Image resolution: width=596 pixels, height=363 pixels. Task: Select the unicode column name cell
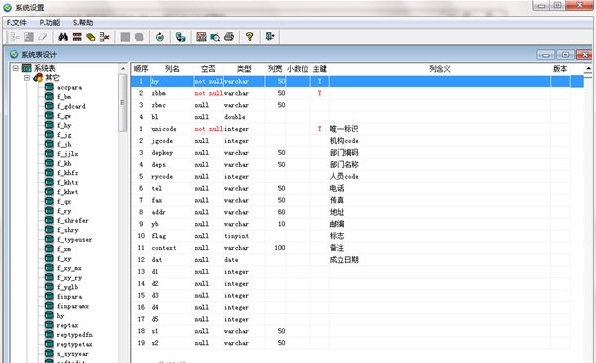coord(164,129)
